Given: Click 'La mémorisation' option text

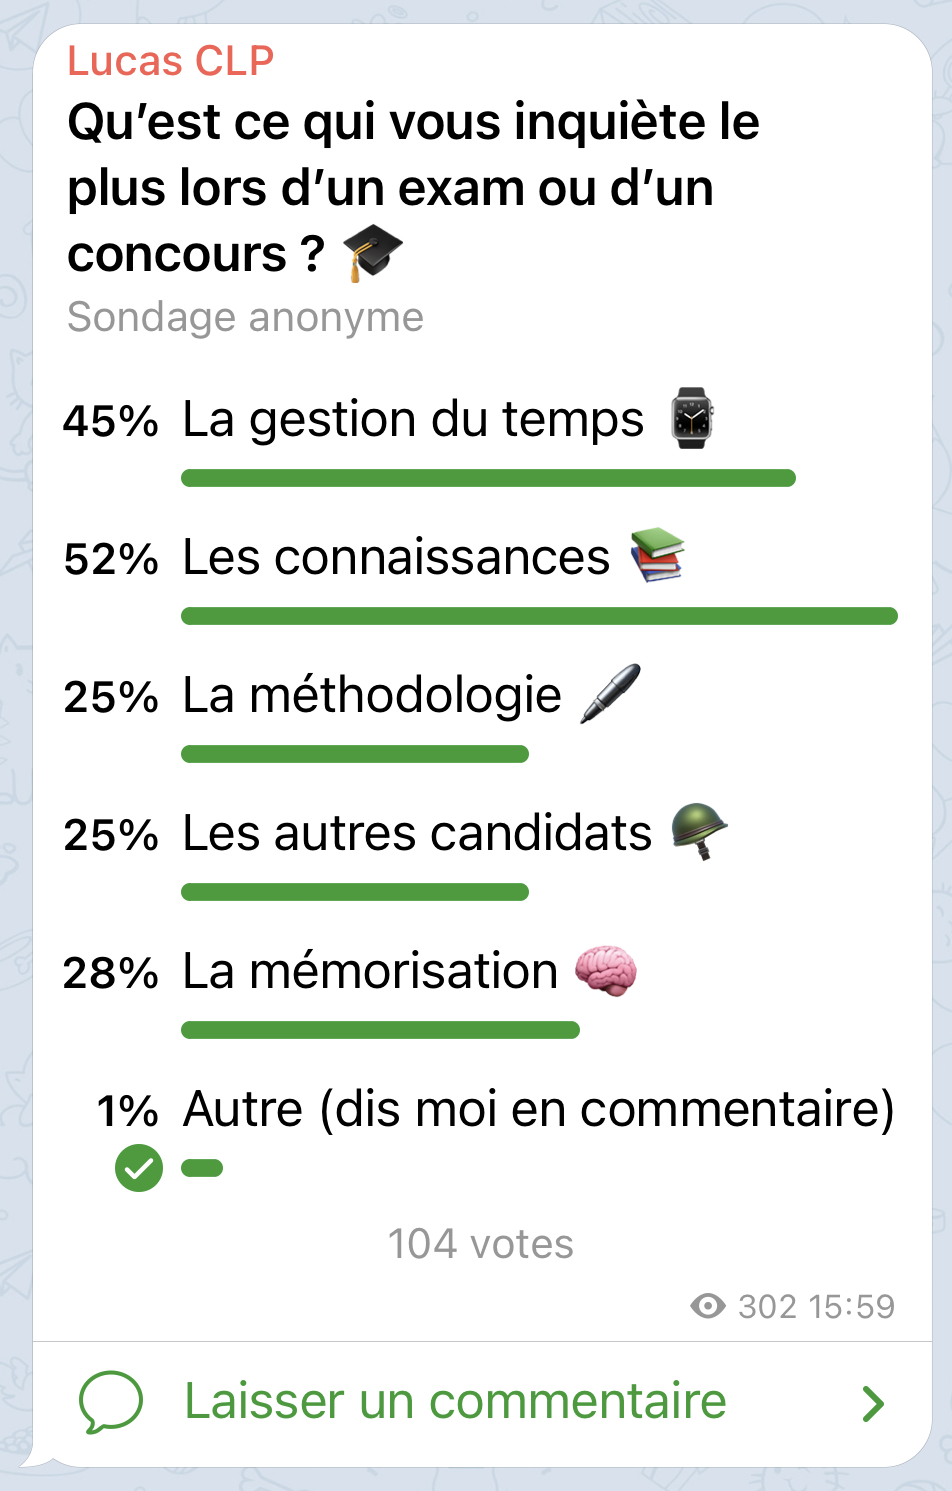Looking at the screenshot, I should [370, 972].
